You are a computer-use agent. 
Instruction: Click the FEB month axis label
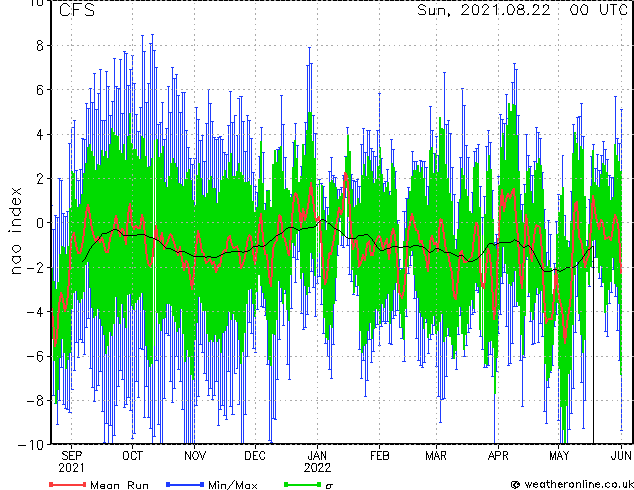(380, 456)
